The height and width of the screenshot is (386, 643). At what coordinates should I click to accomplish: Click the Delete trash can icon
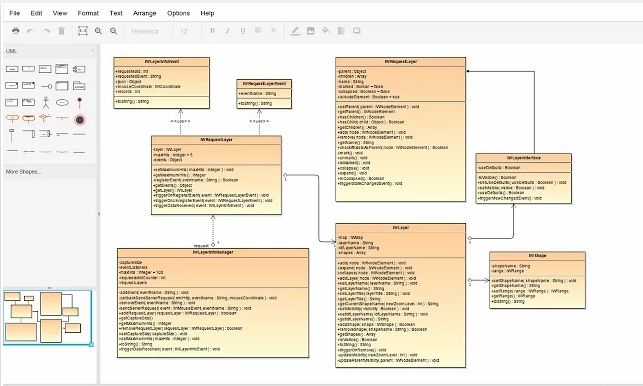(x=62, y=31)
